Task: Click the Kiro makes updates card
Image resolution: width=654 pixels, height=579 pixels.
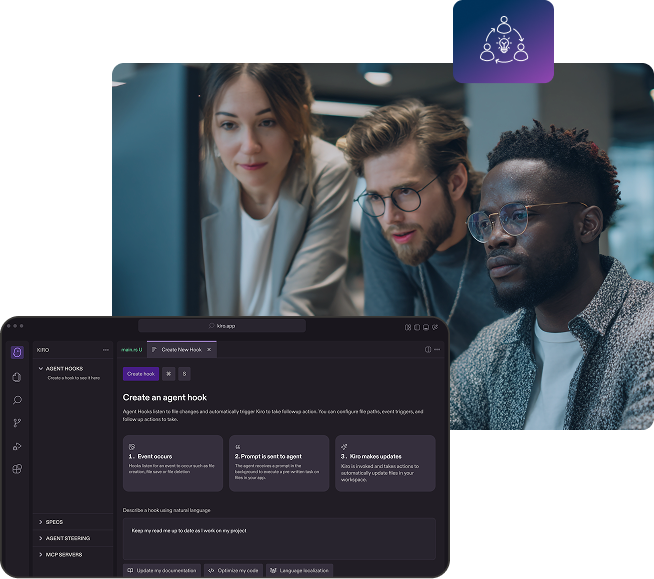Action: 385,463
